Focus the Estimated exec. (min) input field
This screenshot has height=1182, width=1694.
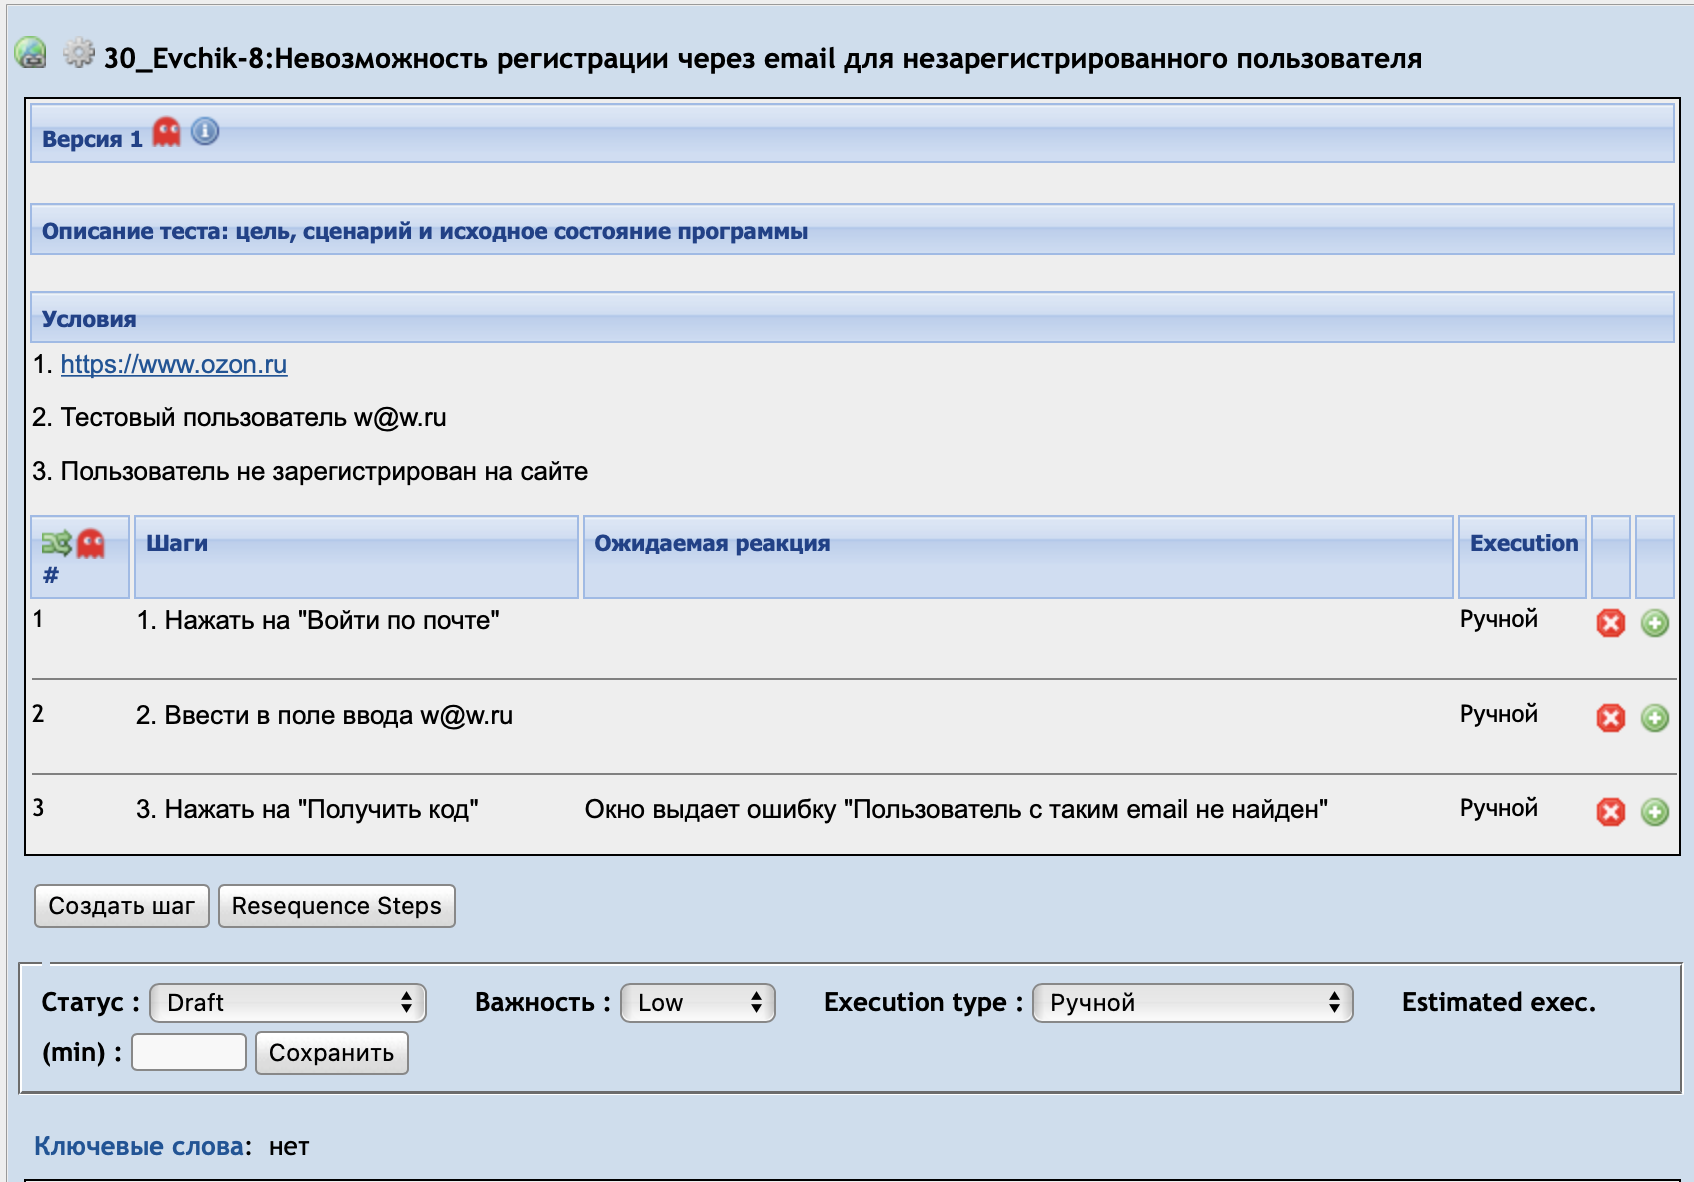coord(189,1052)
